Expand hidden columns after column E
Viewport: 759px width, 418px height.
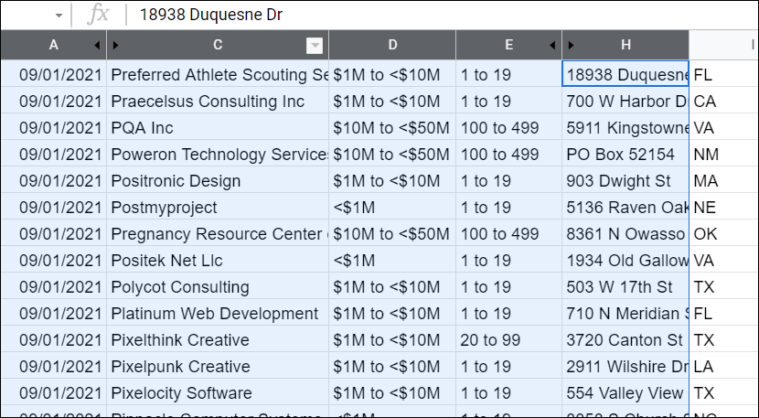click(552, 45)
